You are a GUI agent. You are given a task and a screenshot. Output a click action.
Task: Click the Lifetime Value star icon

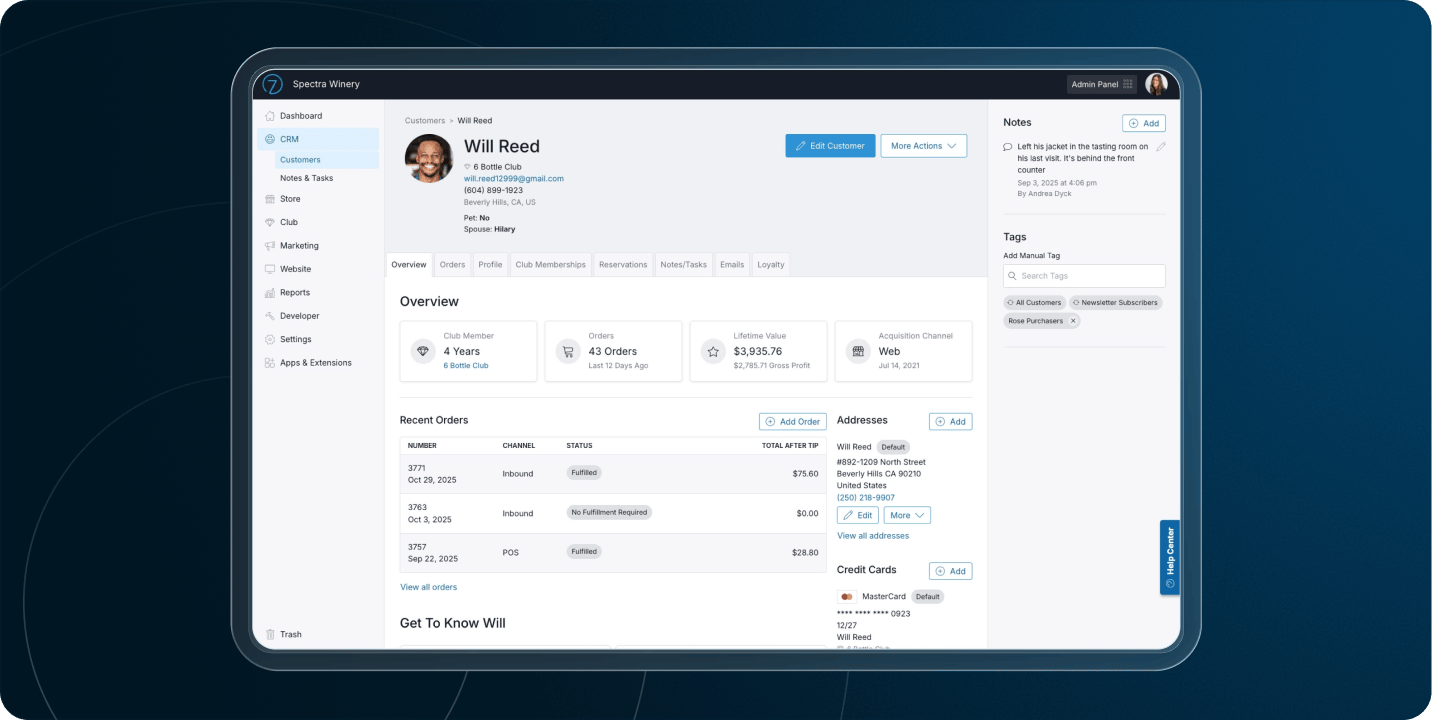713,351
